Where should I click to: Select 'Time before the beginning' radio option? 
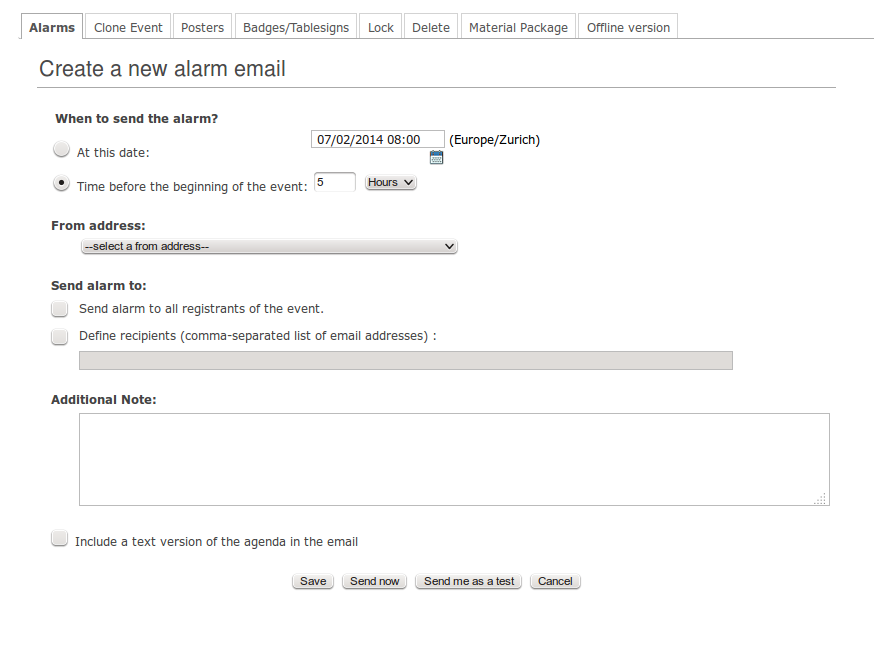pyautogui.click(x=61, y=183)
